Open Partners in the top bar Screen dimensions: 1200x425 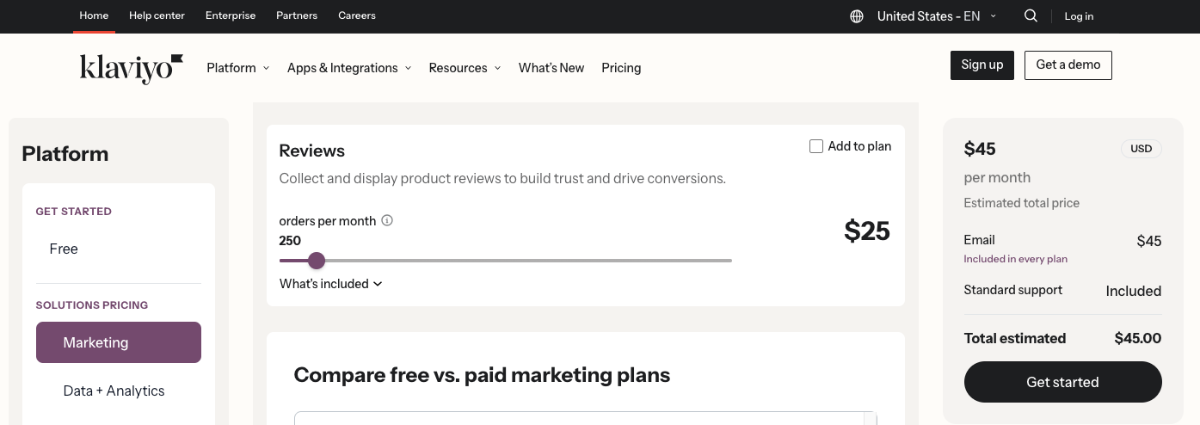(297, 16)
